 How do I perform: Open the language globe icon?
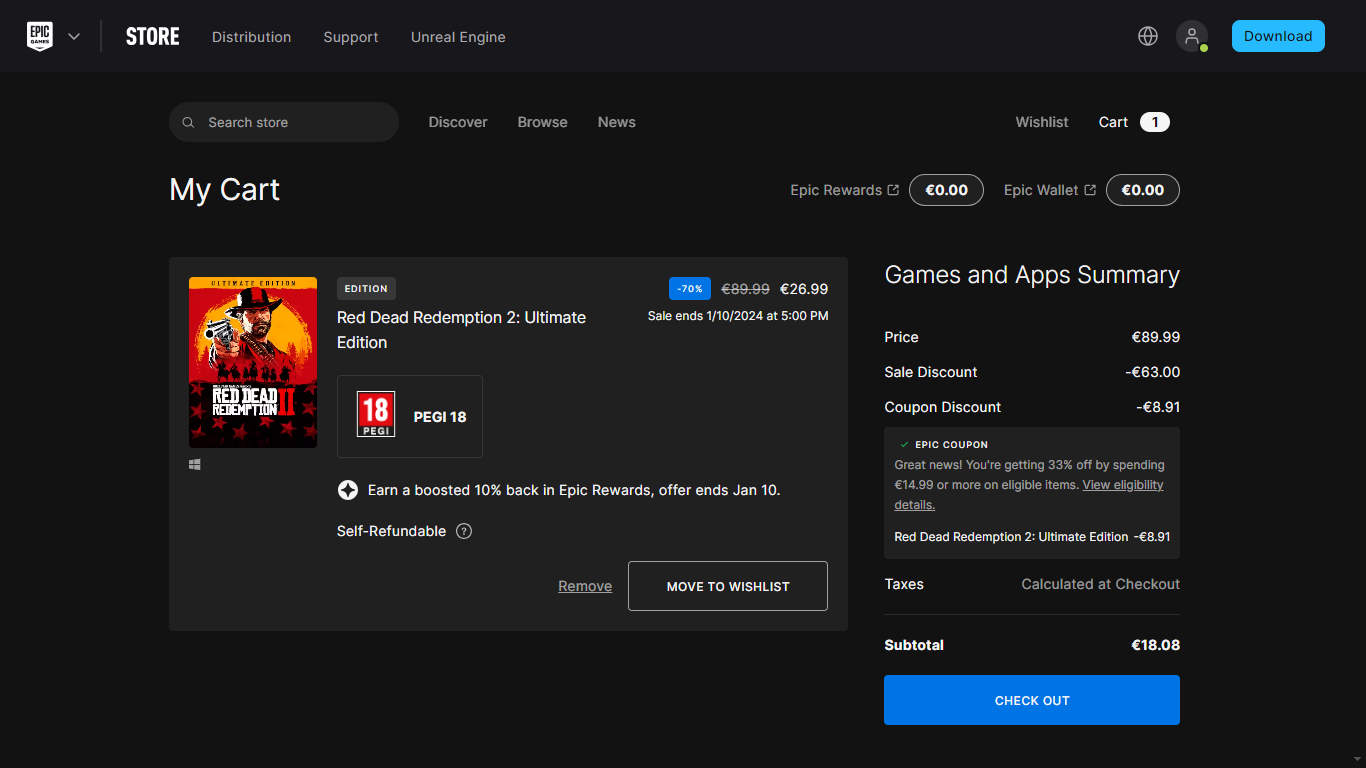click(1148, 36)
